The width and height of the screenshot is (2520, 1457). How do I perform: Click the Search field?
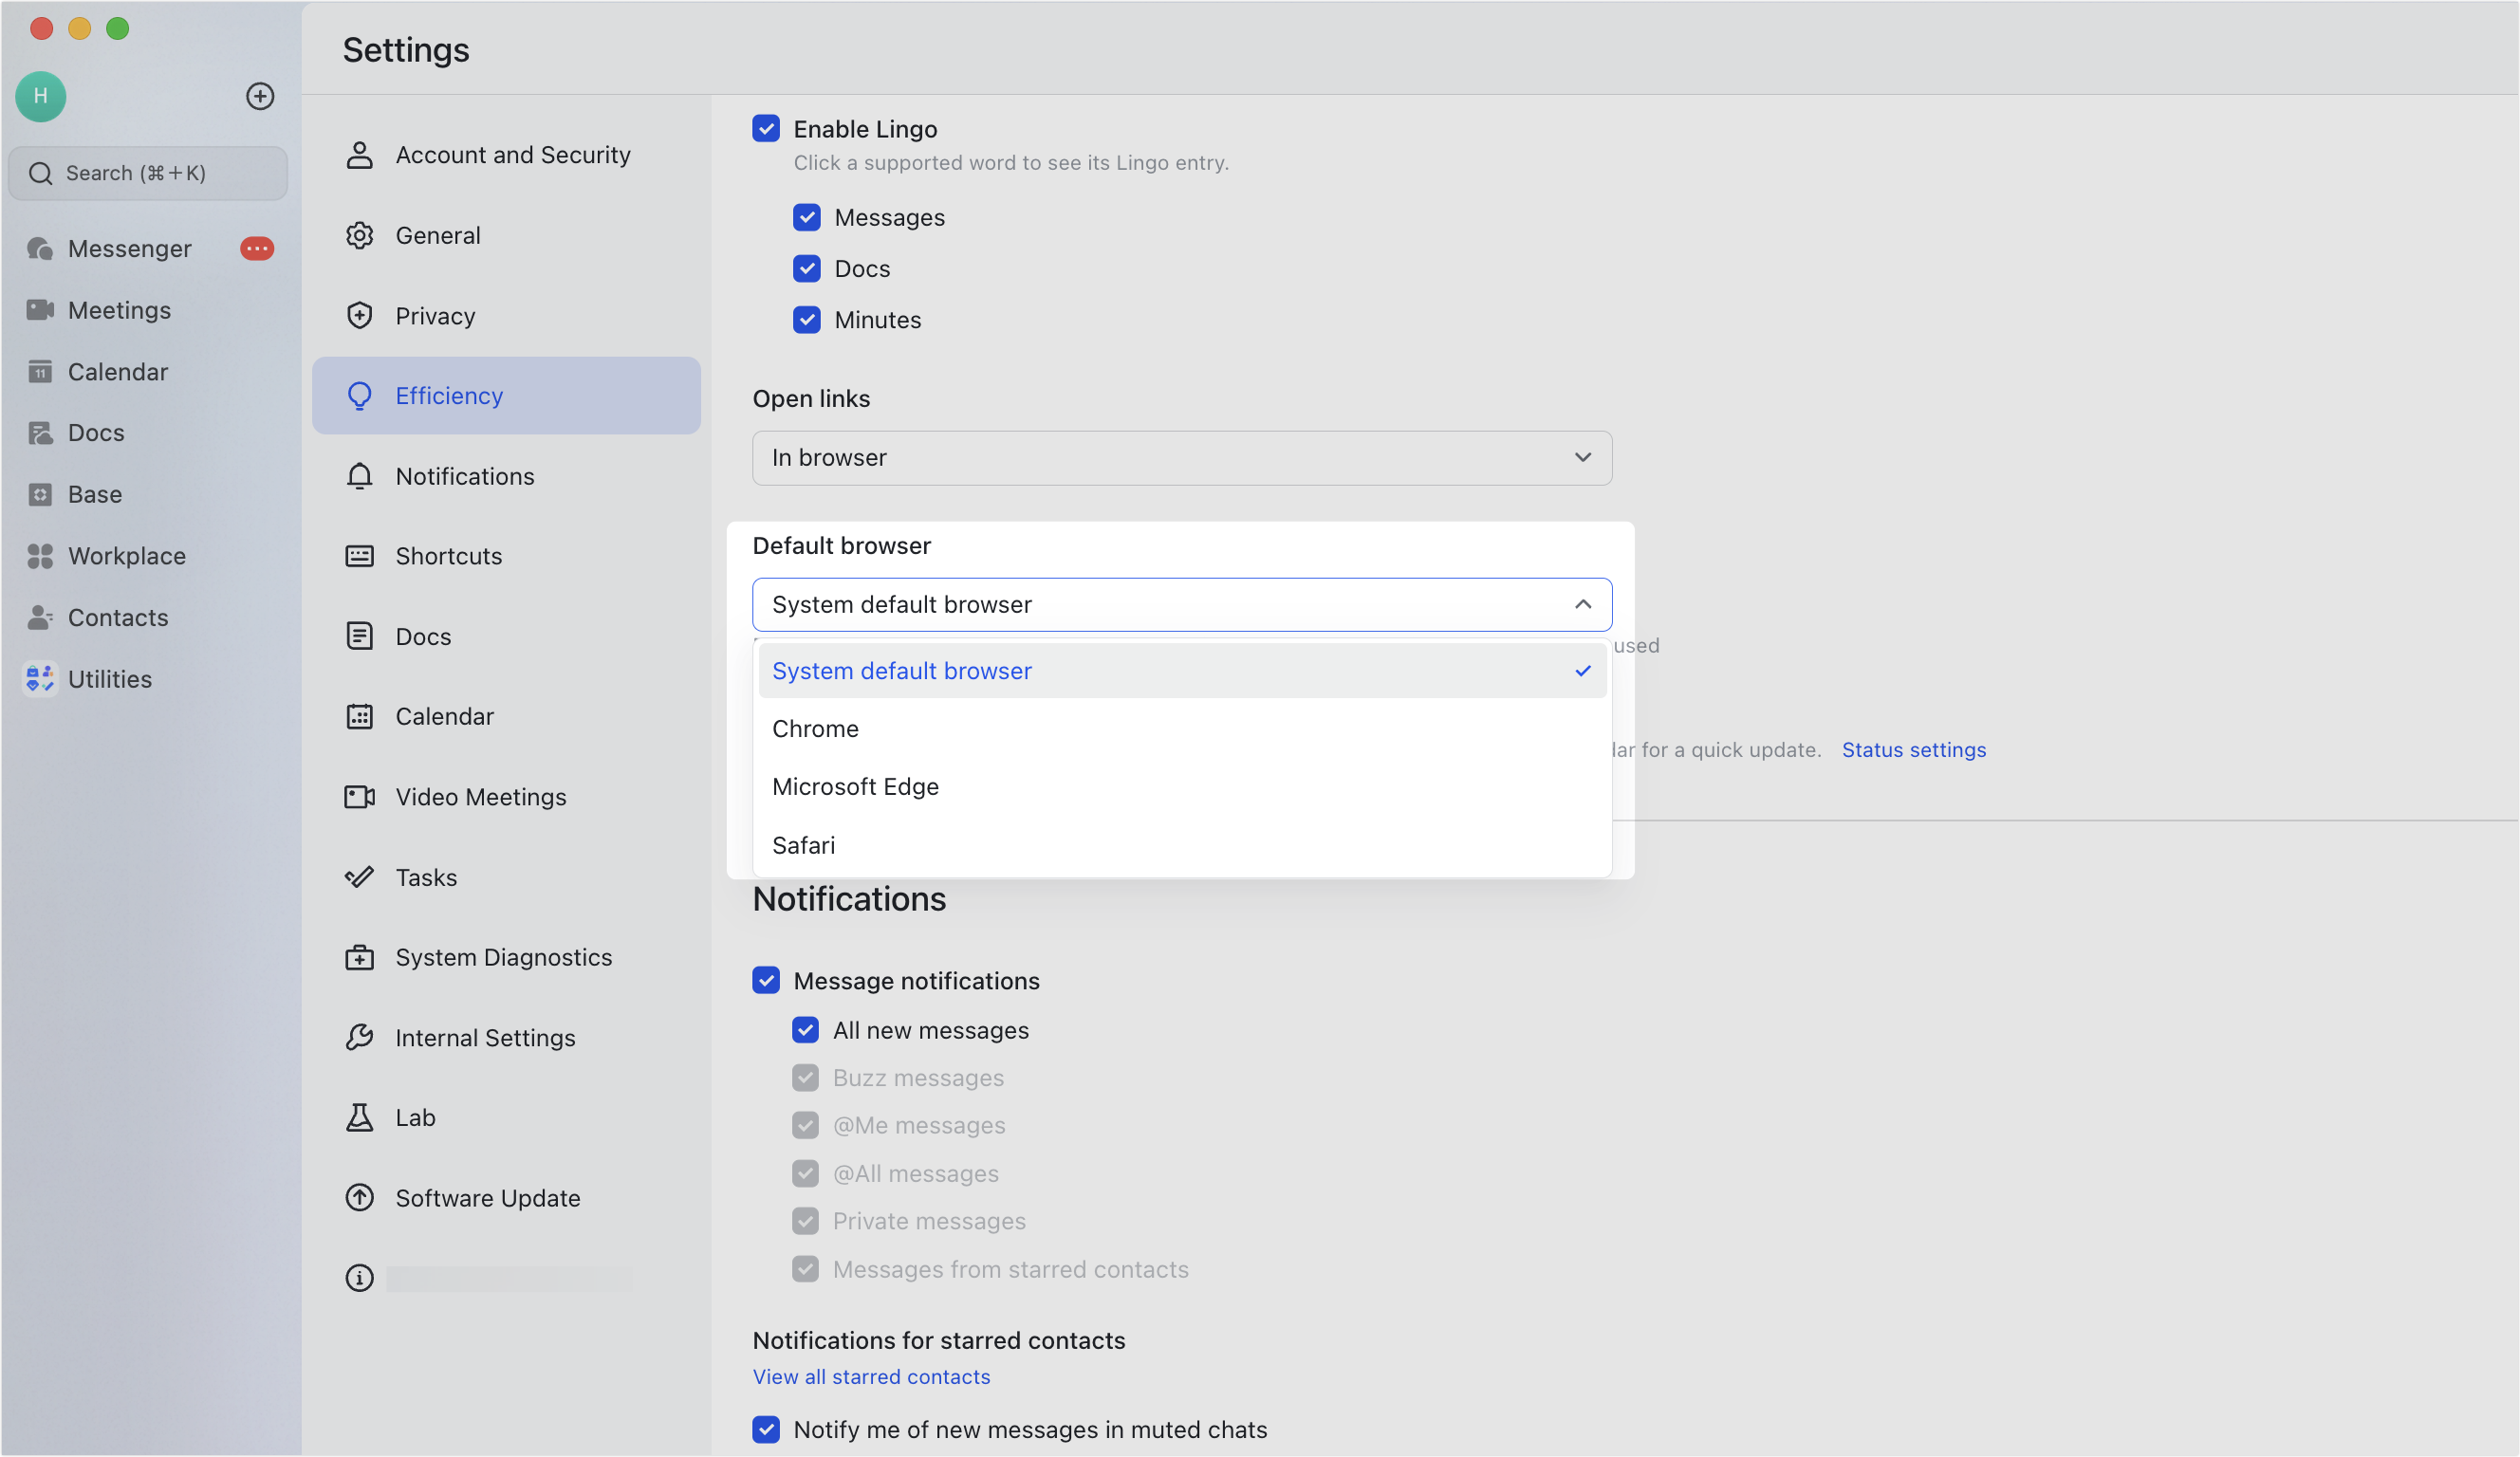click(148, 173)
